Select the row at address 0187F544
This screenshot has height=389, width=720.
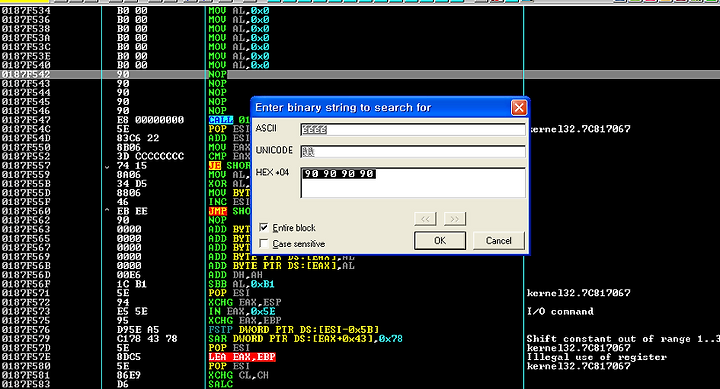point(360,92)
